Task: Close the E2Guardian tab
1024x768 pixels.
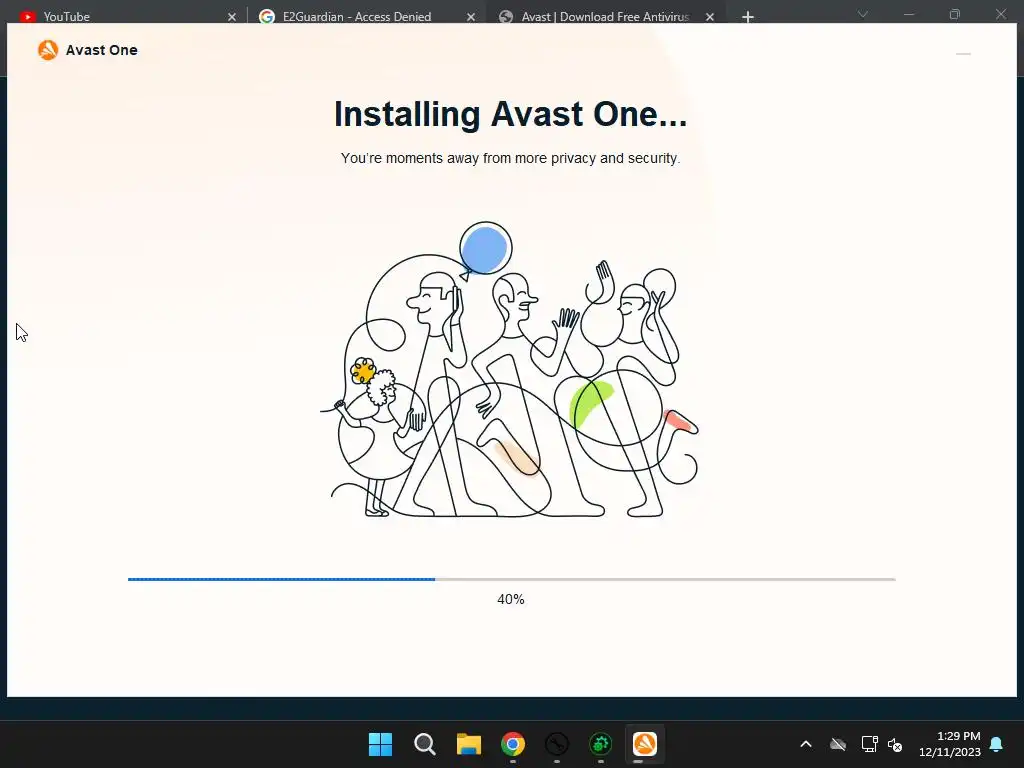Action: click(471, 17)
